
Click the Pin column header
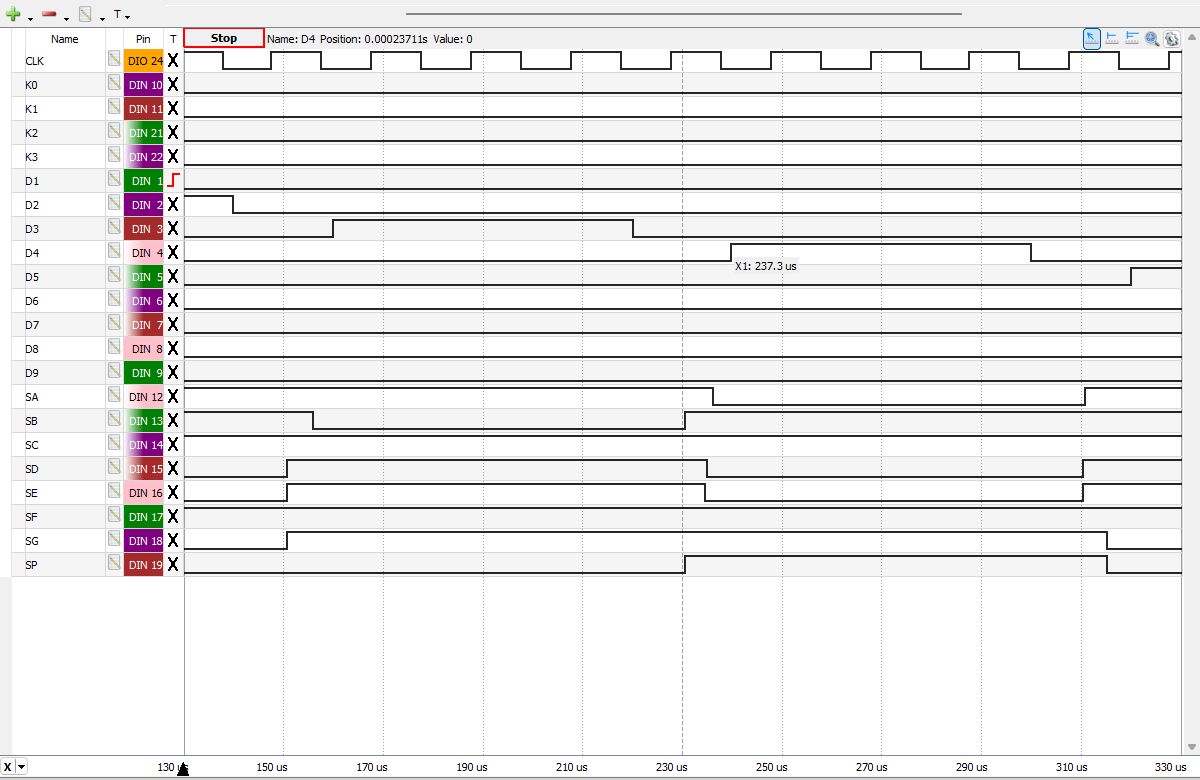[x=143, y=39]
